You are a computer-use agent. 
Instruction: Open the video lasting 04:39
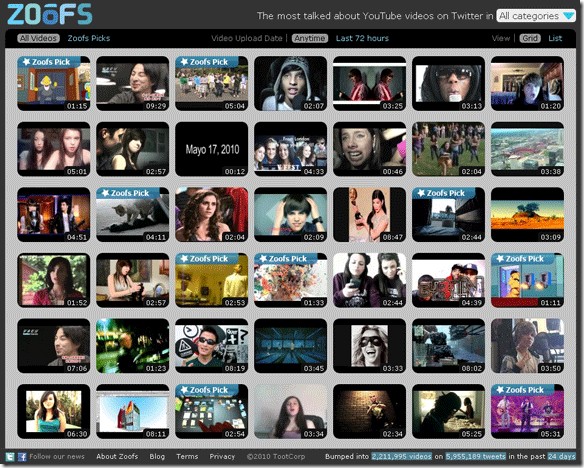(448, 280)
